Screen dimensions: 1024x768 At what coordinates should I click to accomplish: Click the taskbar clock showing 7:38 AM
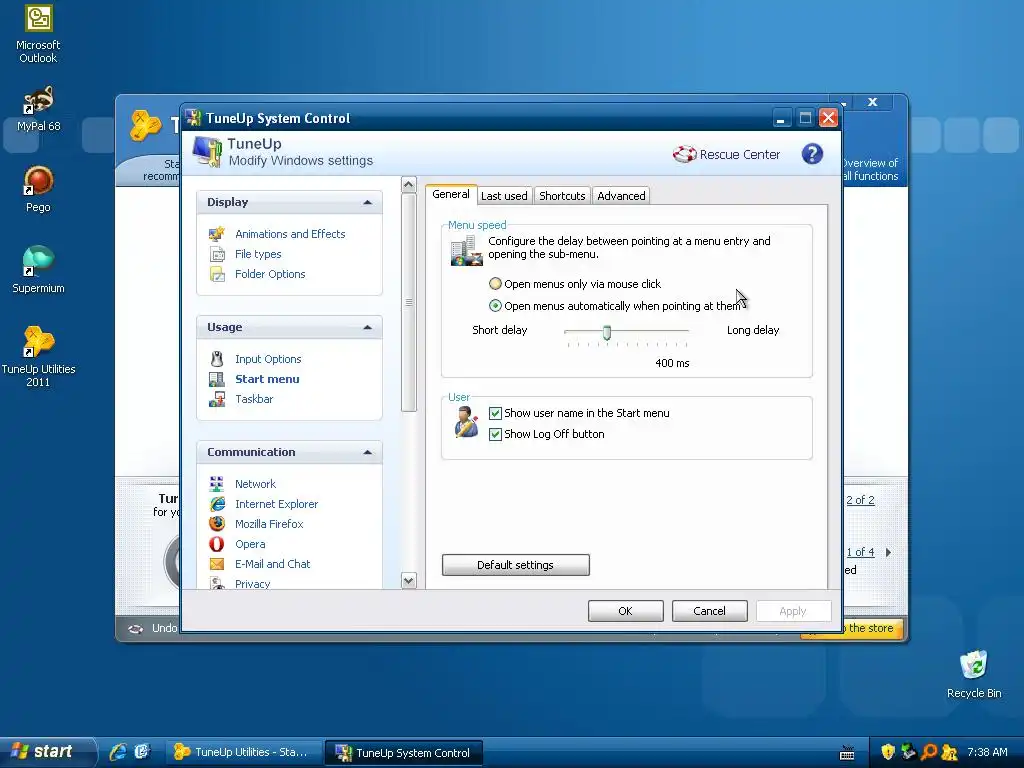pyautogui.click(x=987, y=752)
